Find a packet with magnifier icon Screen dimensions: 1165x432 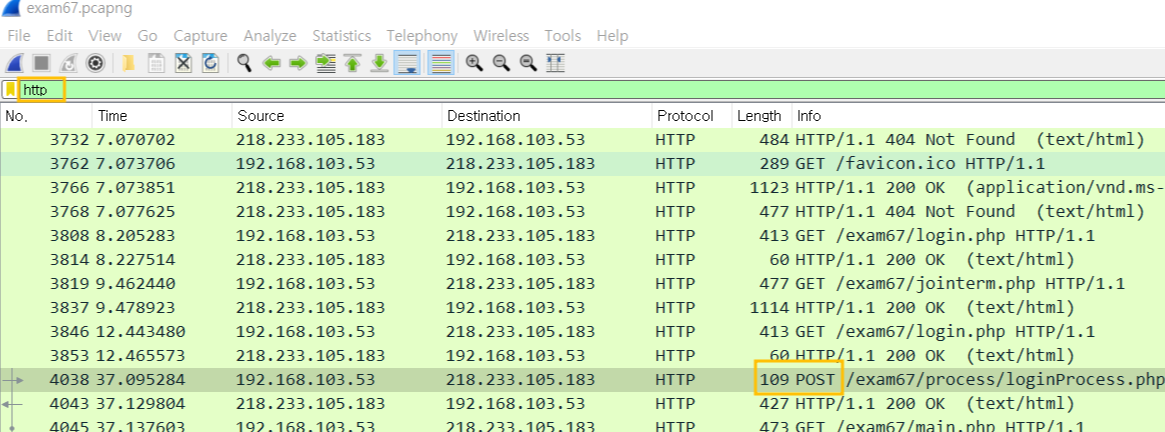[x=244, y=63]
